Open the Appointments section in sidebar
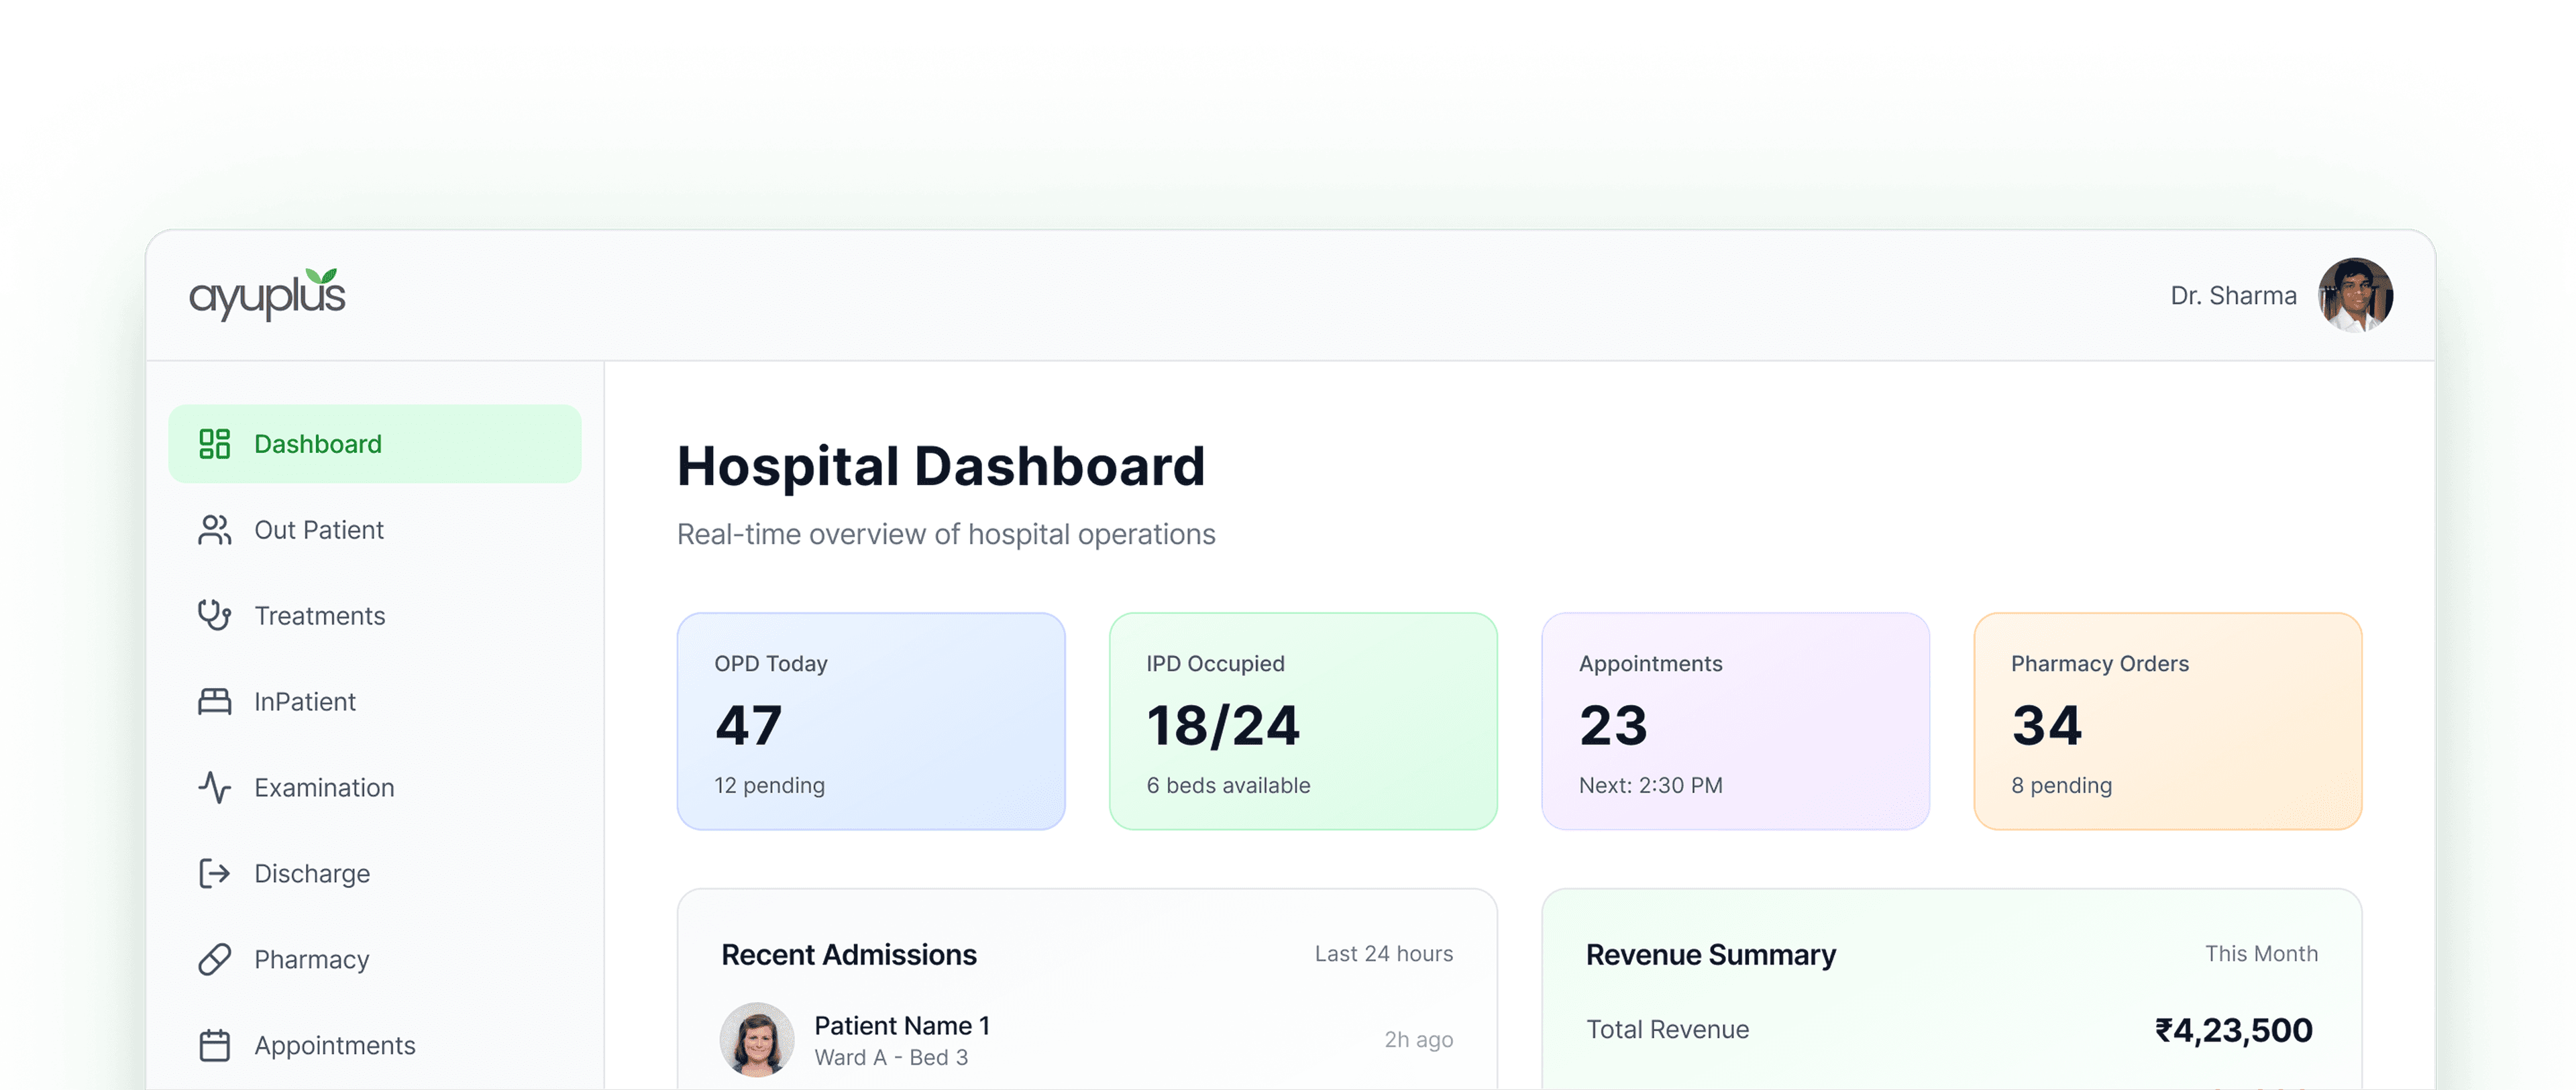This screenshot has height=1090, width=2576. click(x=334, y=1044)
